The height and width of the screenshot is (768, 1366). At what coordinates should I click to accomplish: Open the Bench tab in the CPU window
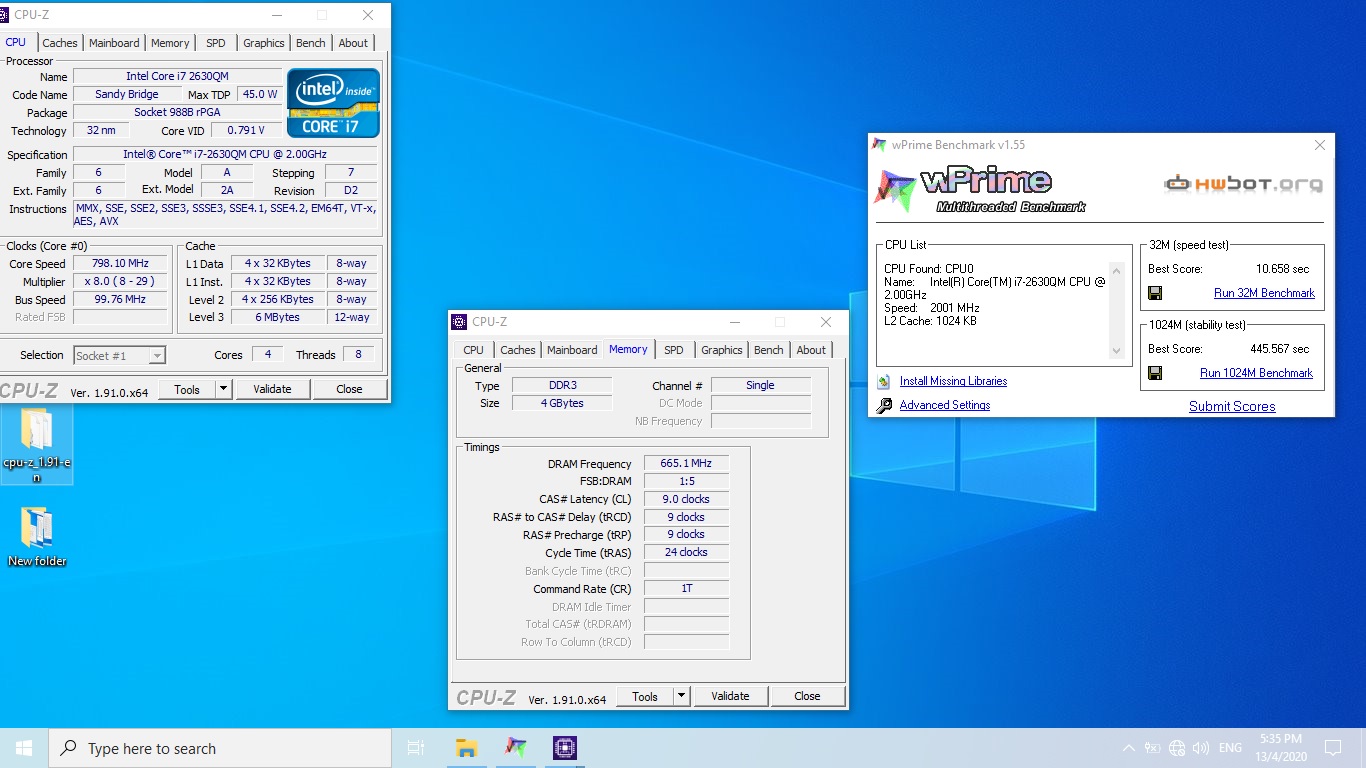pos(311,43)
